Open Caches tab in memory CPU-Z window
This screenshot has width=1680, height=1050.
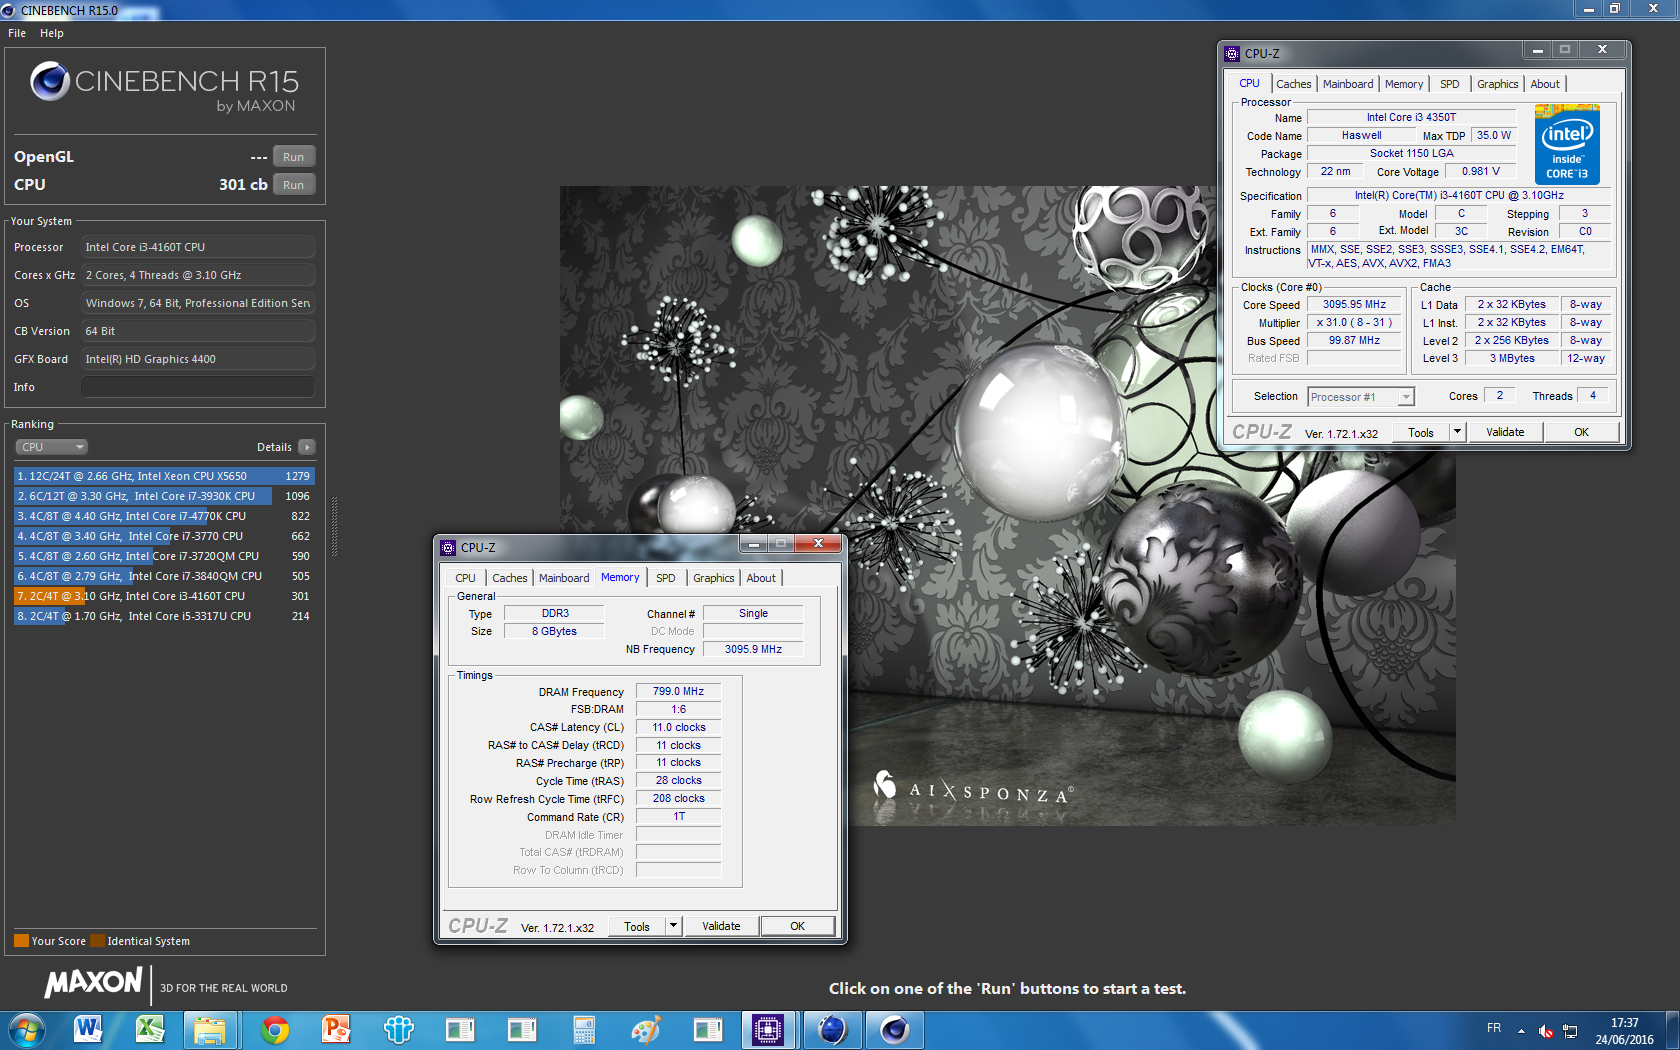point(509,578)
